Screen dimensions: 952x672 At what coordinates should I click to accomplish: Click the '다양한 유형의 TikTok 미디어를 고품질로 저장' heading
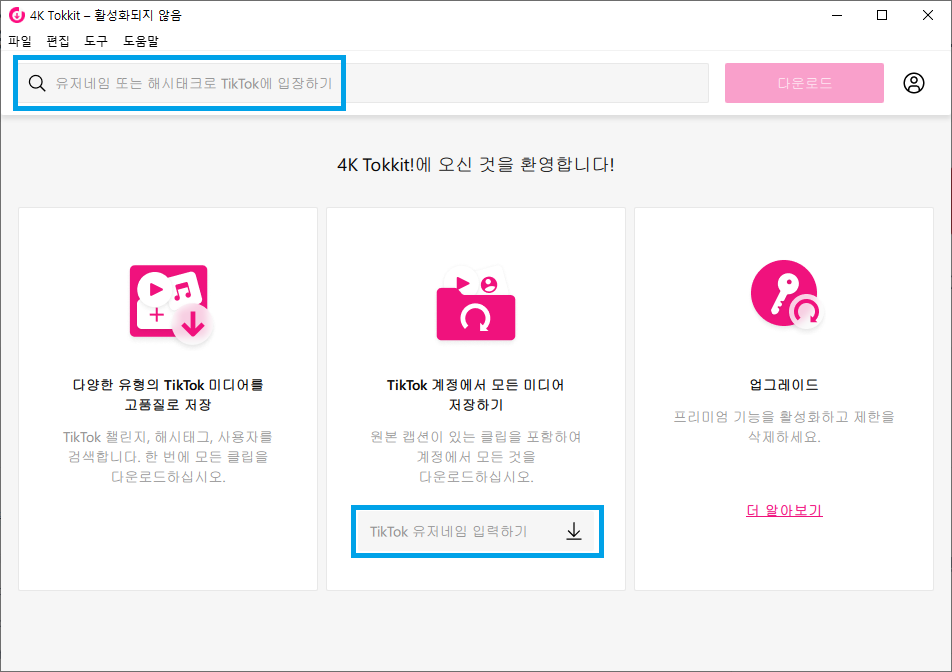pyautogui.click(x=168, y=395)
